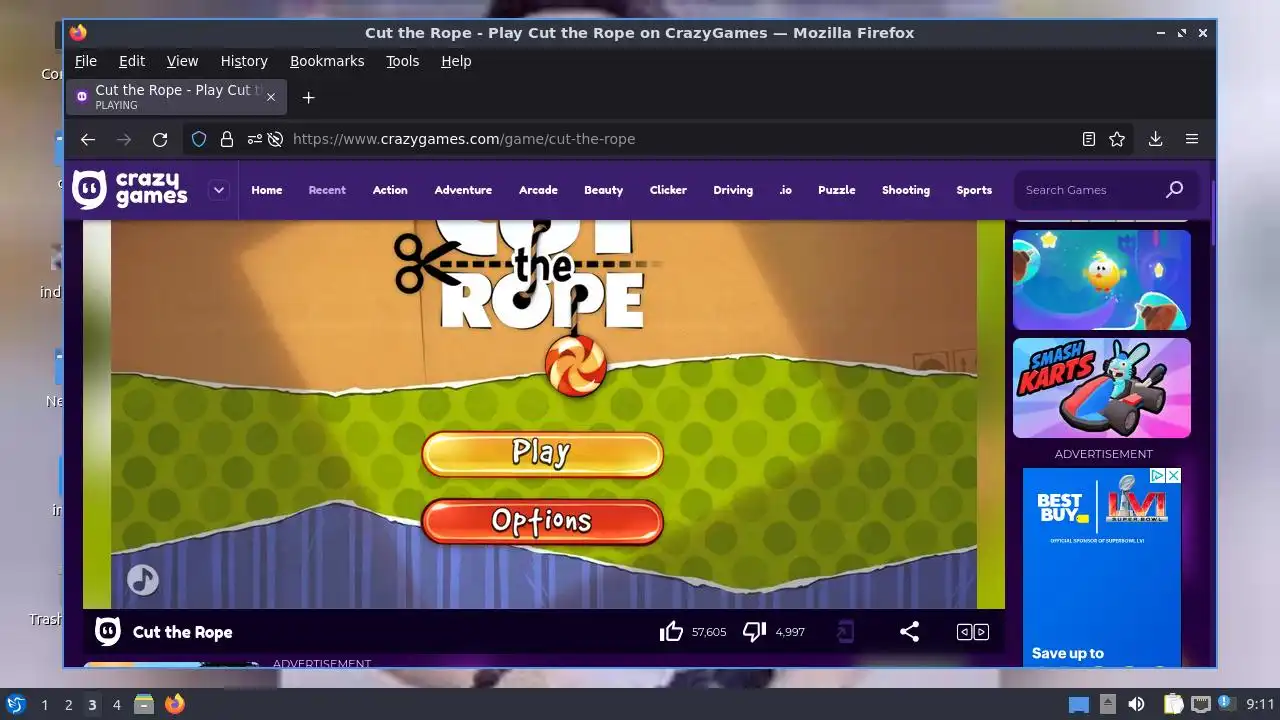This screenshot has height=720, width=1280.
Task: Open the taskbar start menu launcher
Action: pos(15,704)
